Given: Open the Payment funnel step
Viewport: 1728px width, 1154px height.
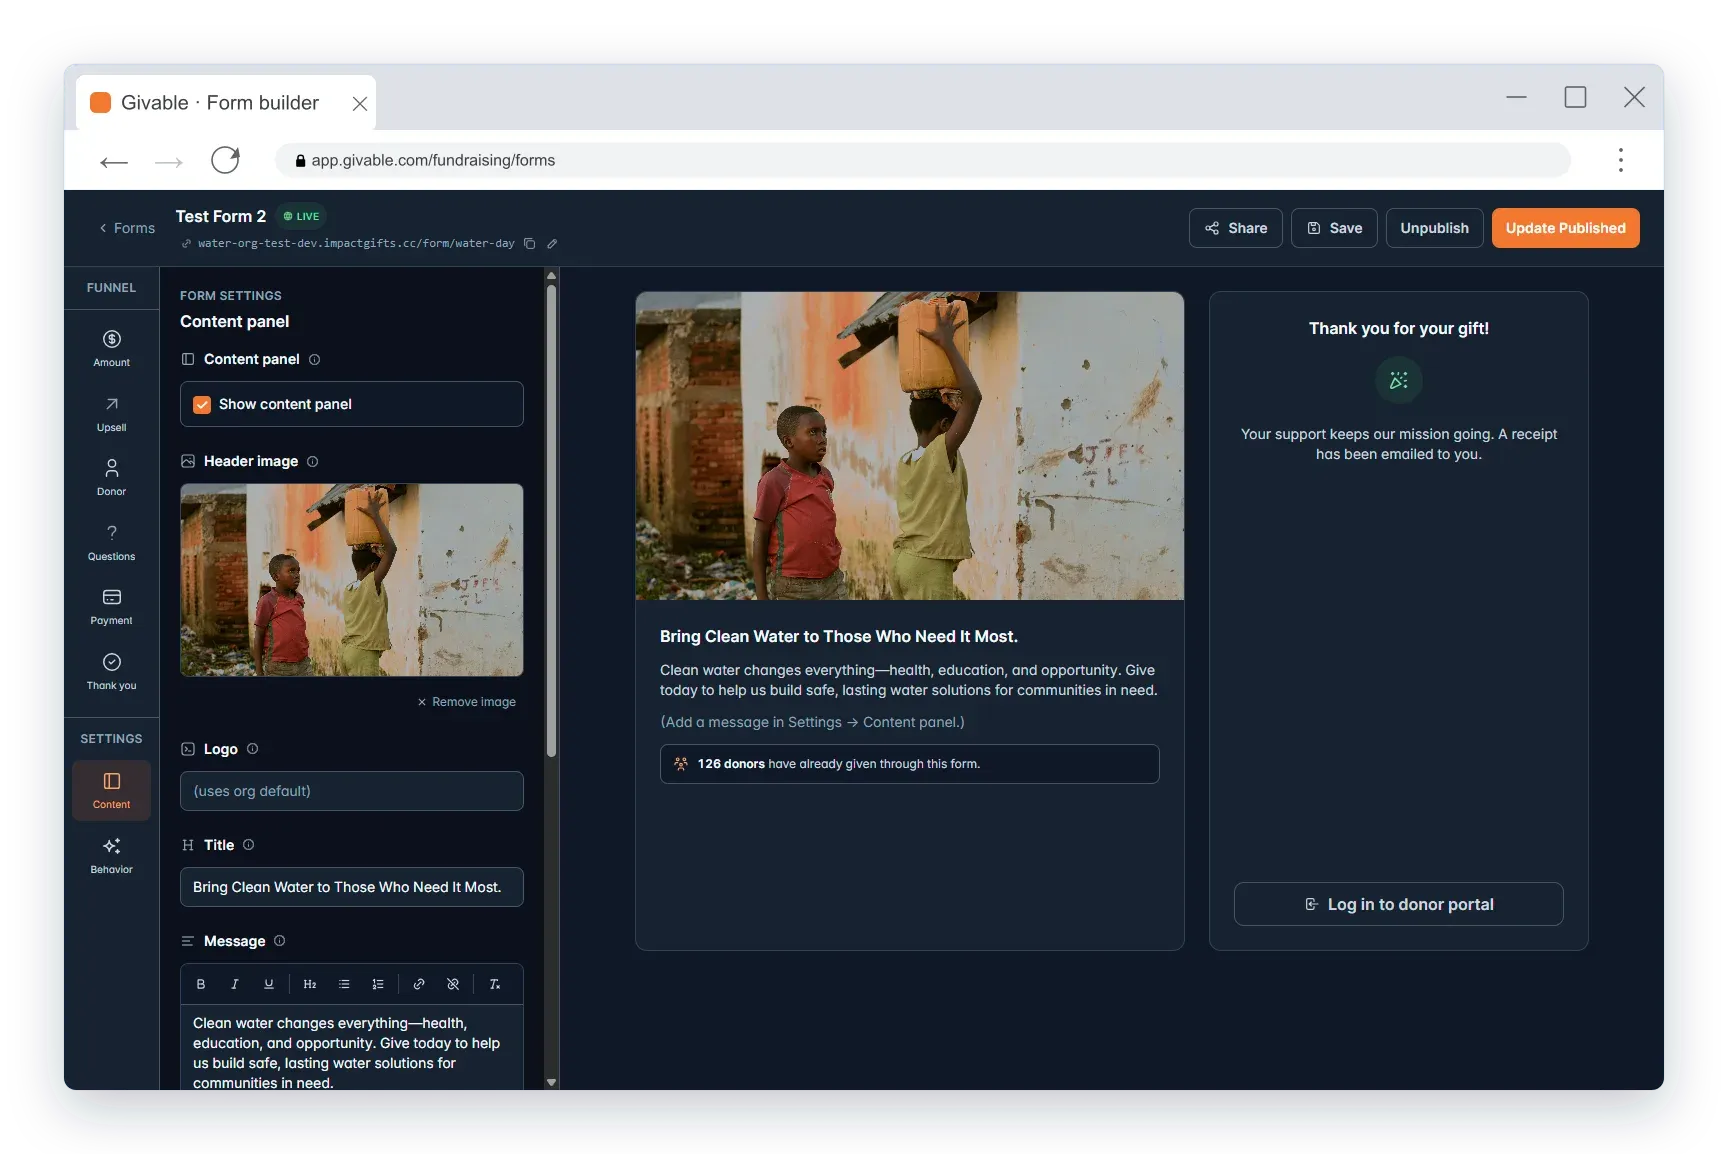Looking at the screenshot, I should tap(111, 606).
